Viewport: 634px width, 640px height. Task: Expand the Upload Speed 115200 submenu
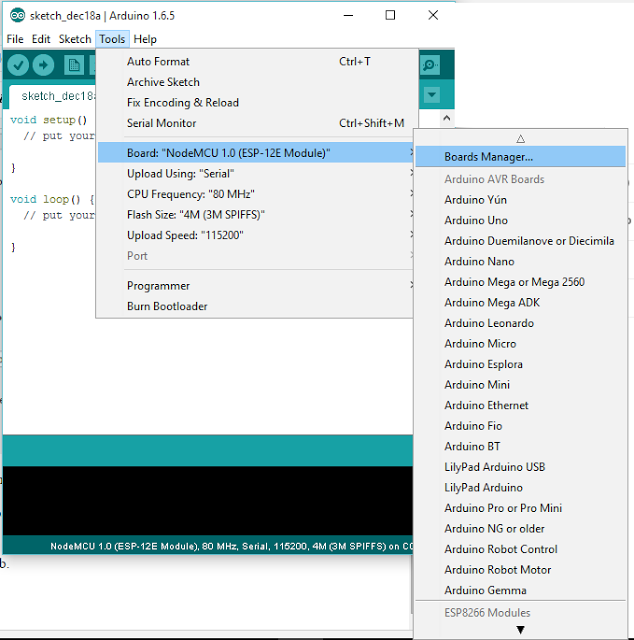(x=255, y=236)
